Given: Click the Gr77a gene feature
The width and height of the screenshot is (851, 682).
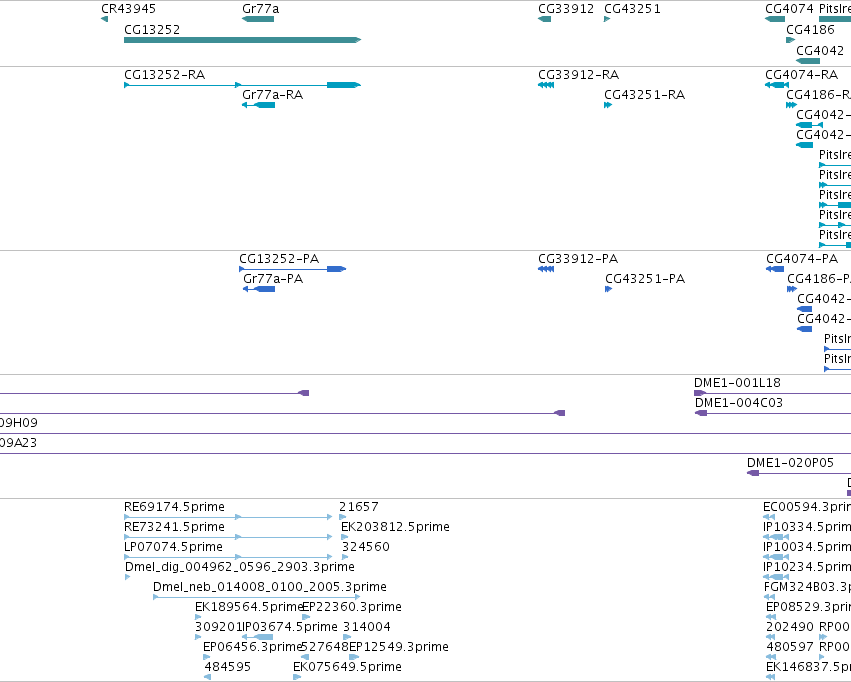Looking at the screenshot, I should (x=258, y=19).
